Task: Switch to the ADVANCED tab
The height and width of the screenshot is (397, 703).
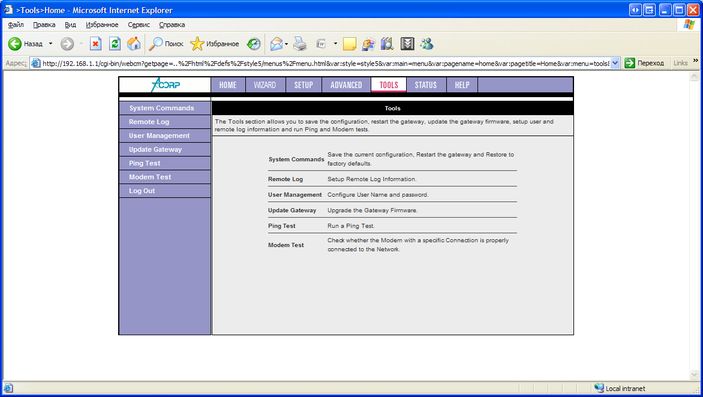Action: coord(346,85)
